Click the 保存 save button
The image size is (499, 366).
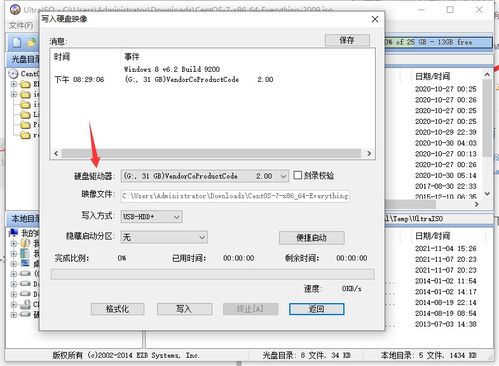pyautogui.click(x=347, y=40)
